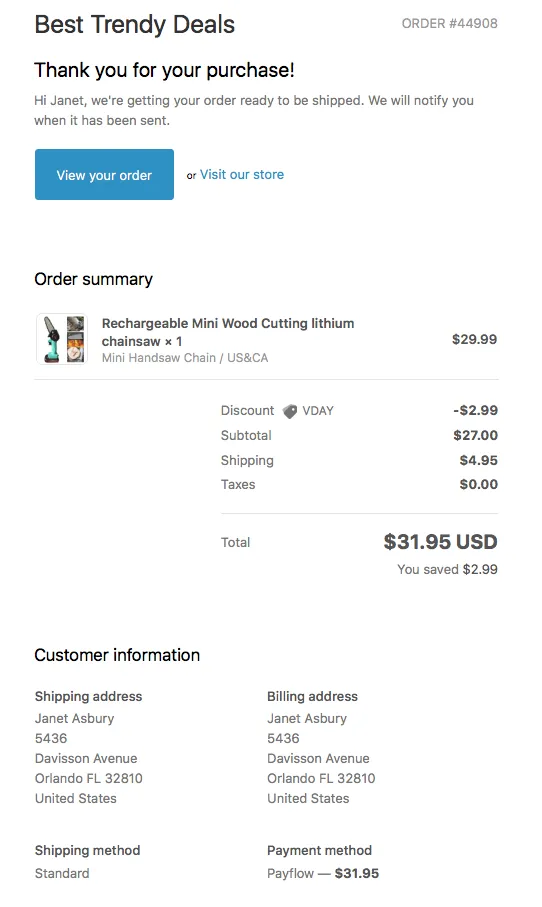Click the discount tag icon beside VDAY
Screen dimensions: 542x907
(289, 411)
